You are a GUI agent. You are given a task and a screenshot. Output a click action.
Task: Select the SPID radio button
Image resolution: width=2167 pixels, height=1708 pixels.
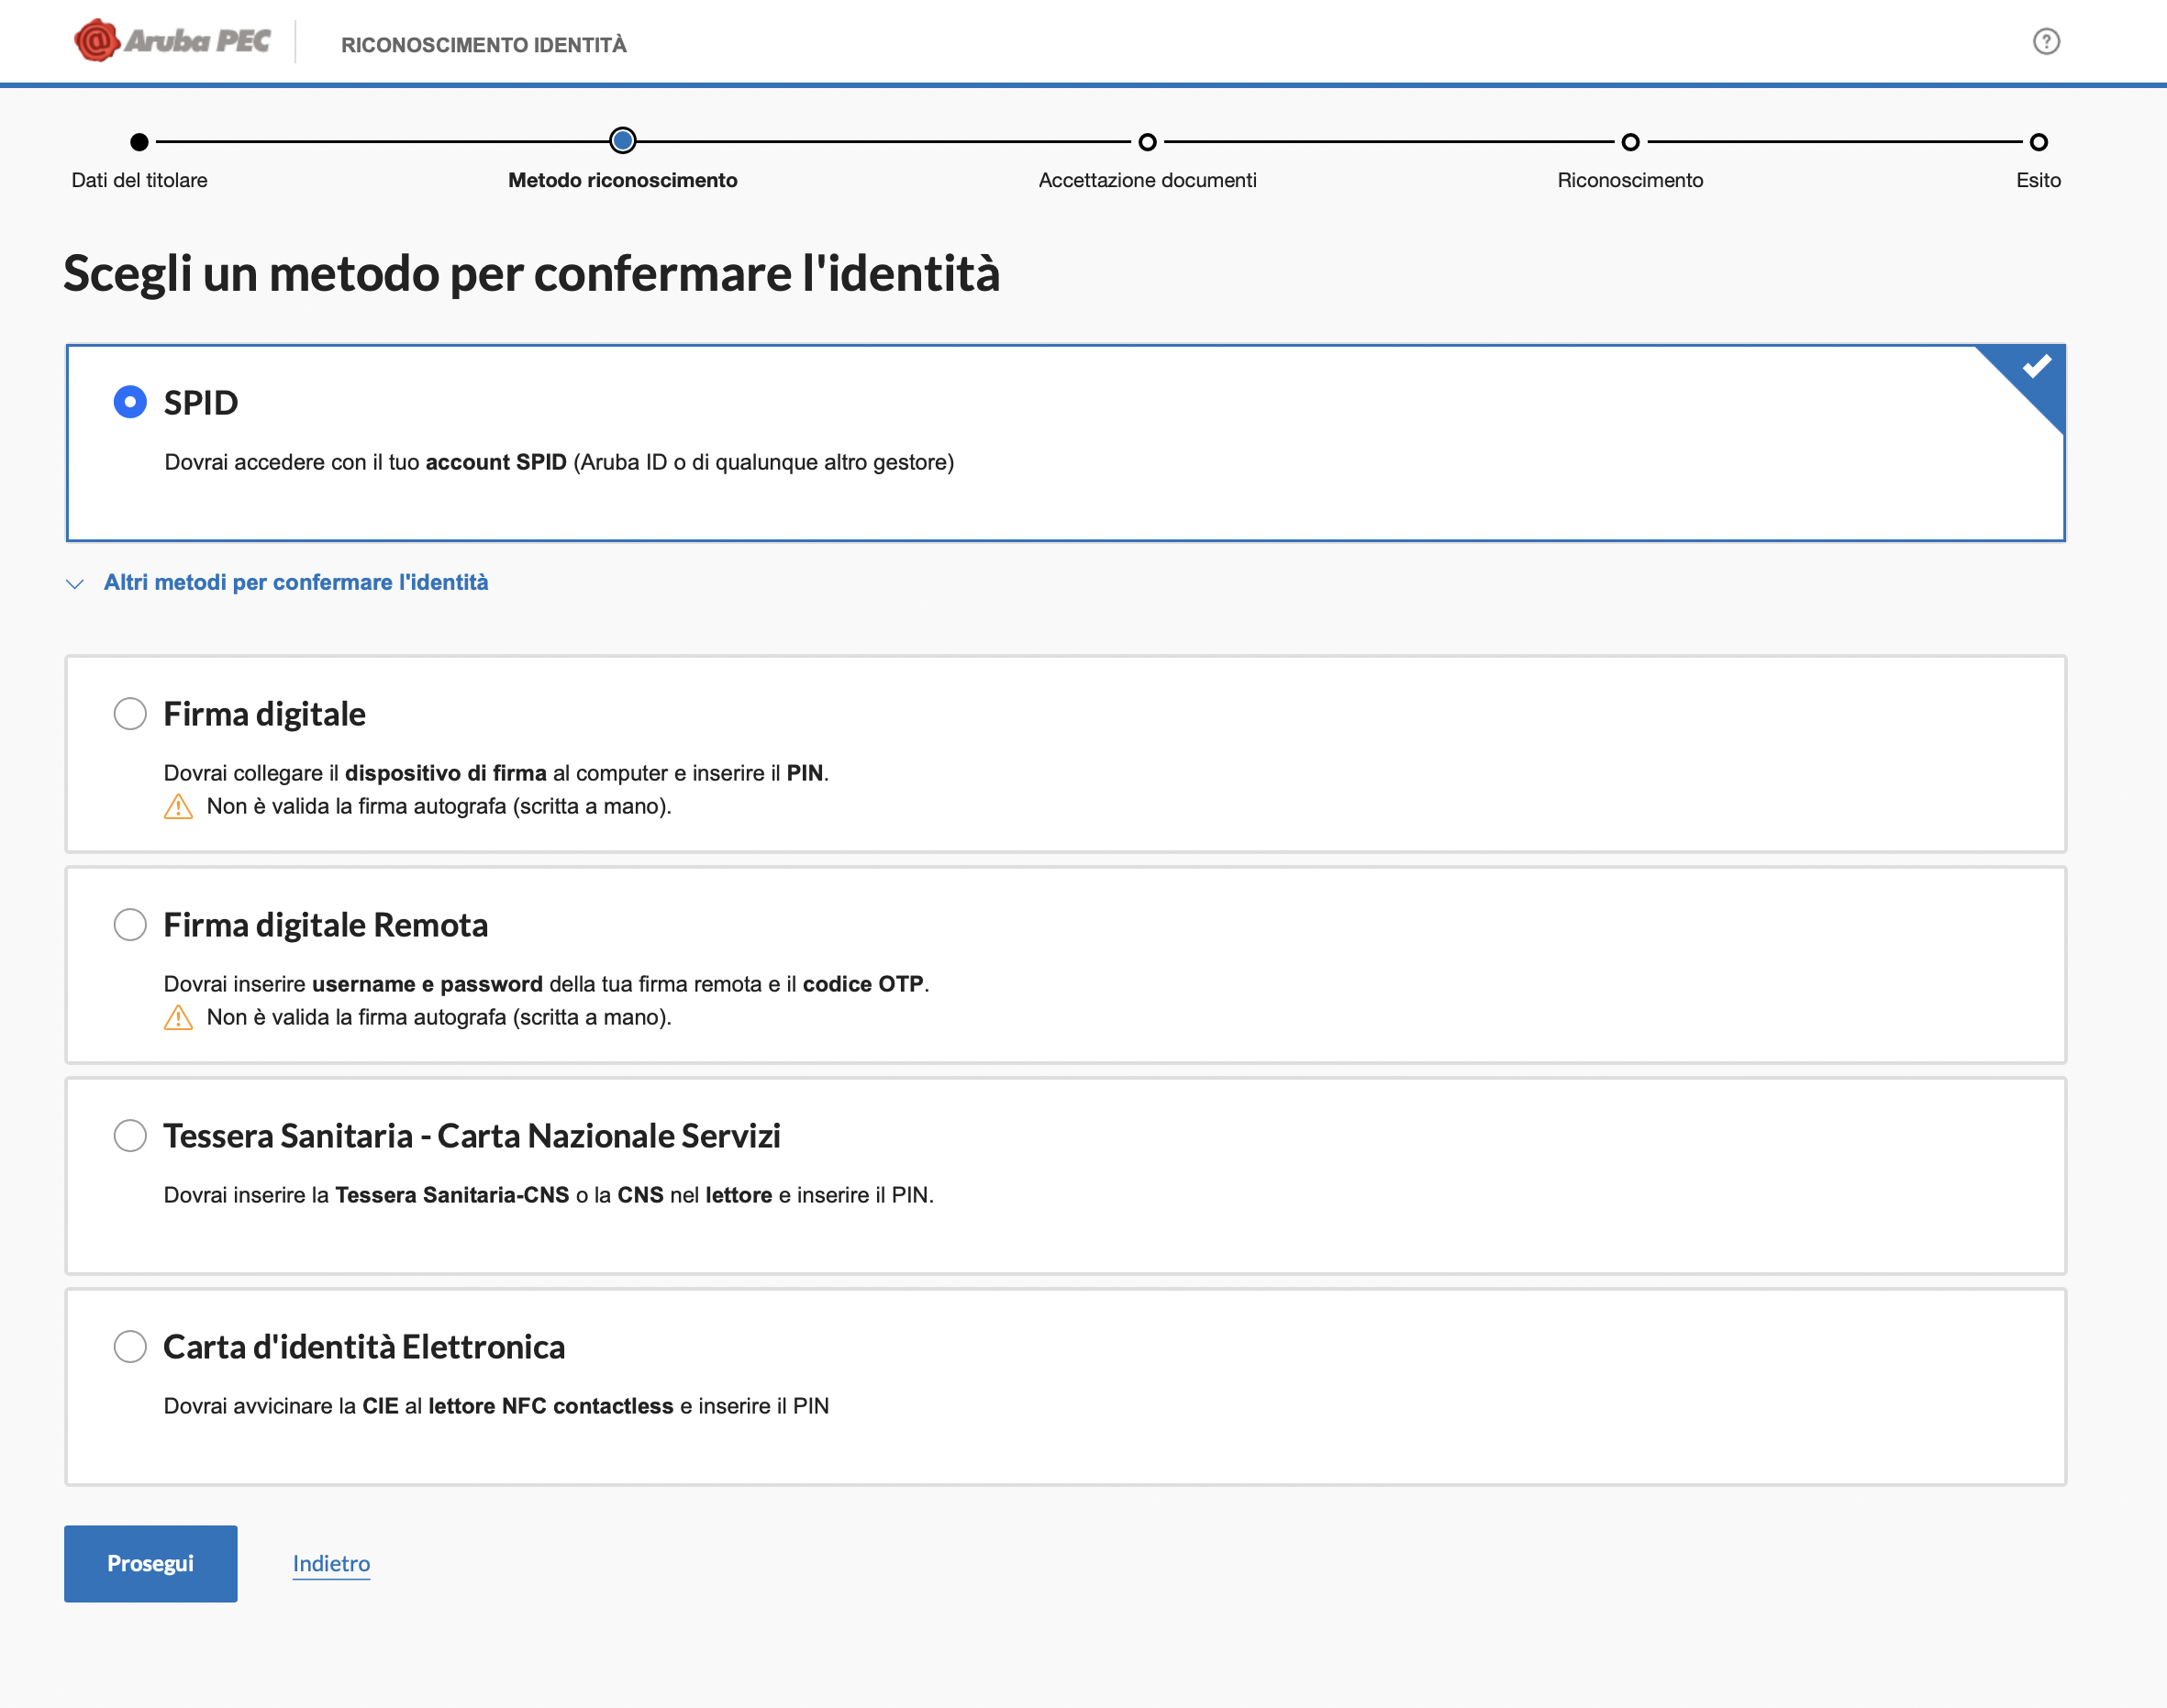tap(130, 402)
